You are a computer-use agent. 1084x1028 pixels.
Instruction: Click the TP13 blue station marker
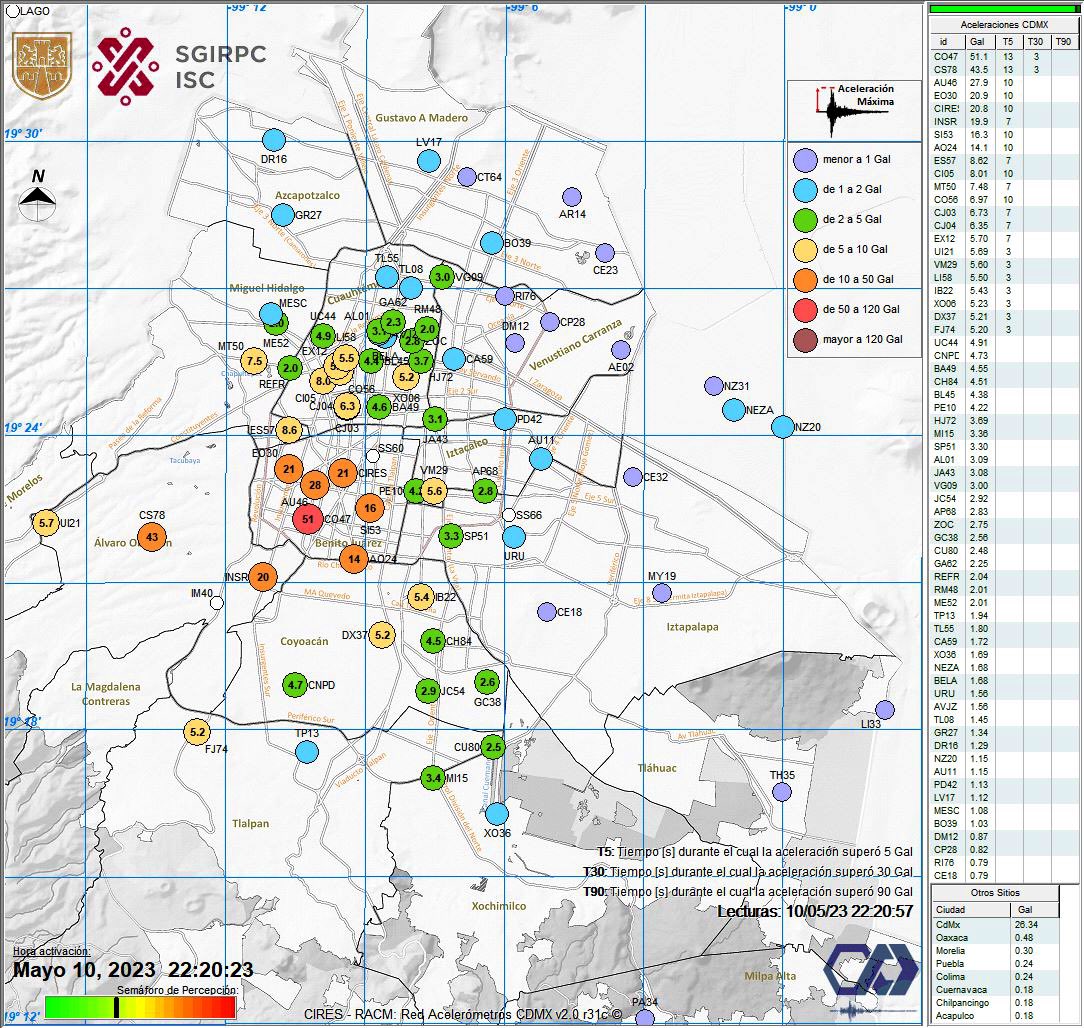[307, 751]
